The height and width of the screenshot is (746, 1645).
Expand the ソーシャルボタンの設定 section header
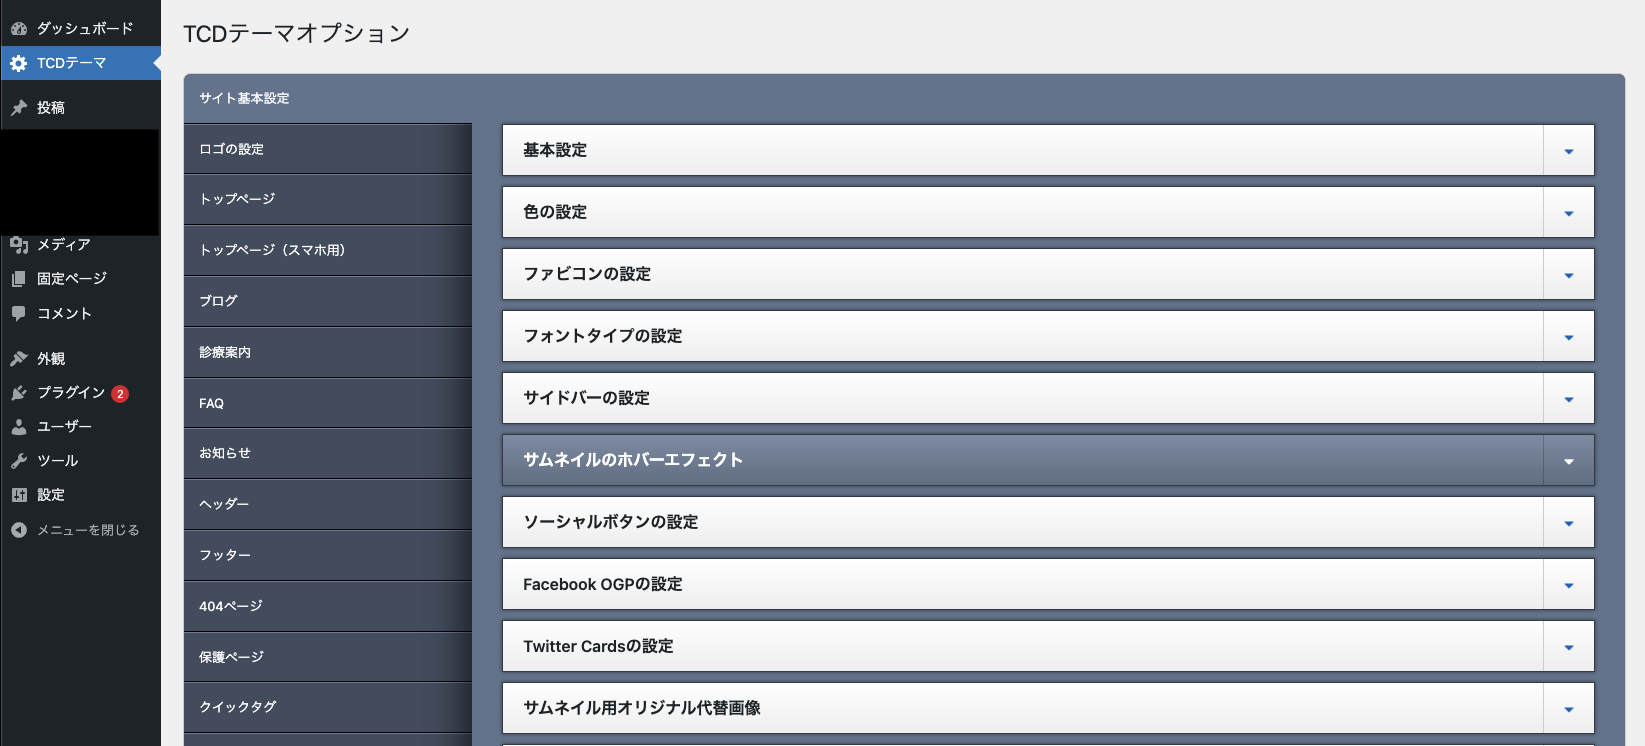[x=1048, y=523]
